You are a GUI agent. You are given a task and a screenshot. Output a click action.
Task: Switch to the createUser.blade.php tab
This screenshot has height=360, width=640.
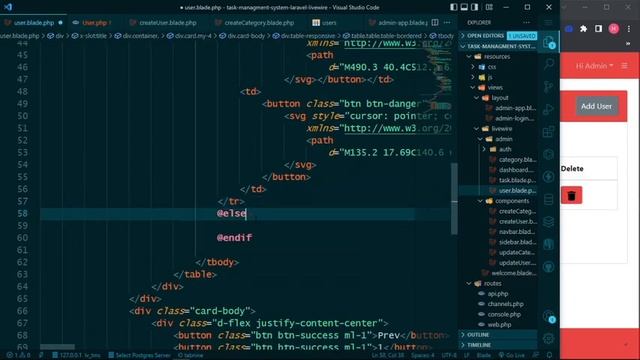[168, 22]
